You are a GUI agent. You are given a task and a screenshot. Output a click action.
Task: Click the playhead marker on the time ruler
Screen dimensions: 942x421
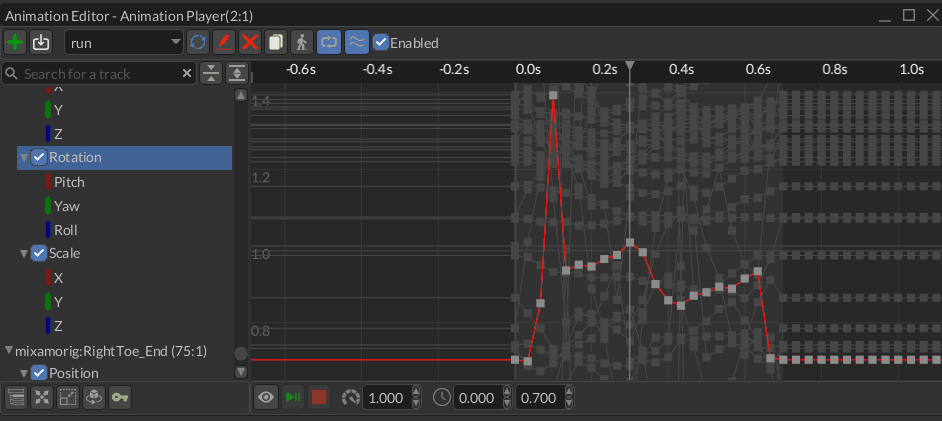630,65
